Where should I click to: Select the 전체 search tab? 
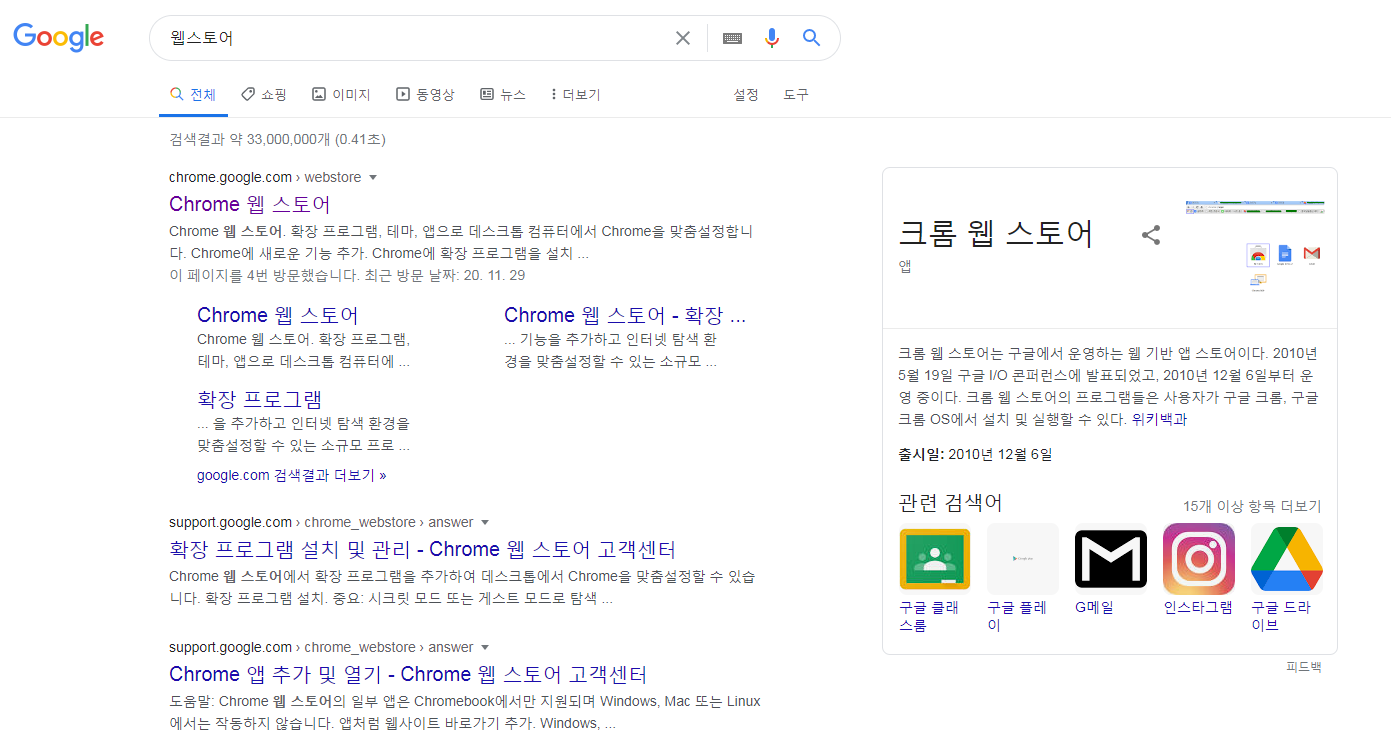pyautogui.click(x=193, y=95)
